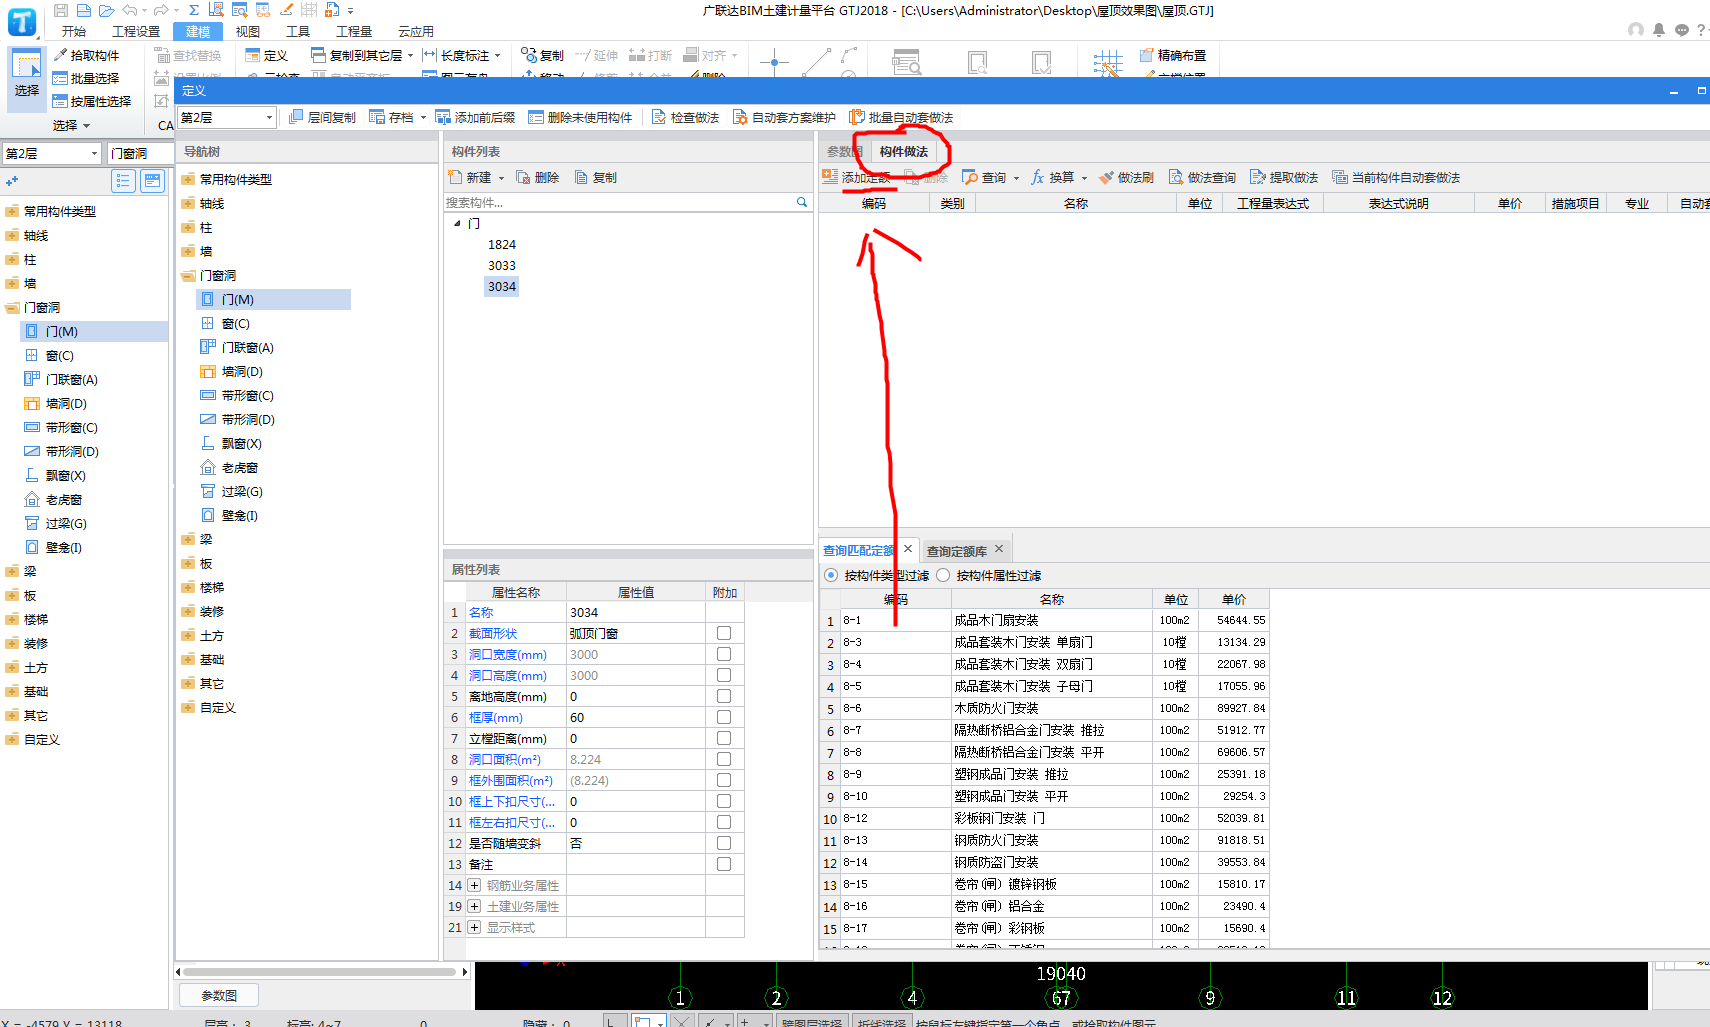Screen dimensions: 1710x1027
Task: Select 按构件类型过滤 radio button
Action: (831, 575)
